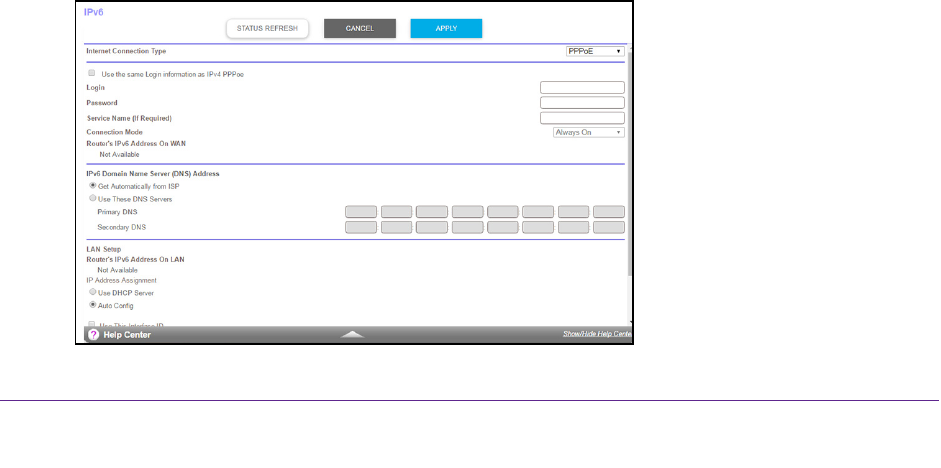Click the first Primary DNS field

coord(361,212)
